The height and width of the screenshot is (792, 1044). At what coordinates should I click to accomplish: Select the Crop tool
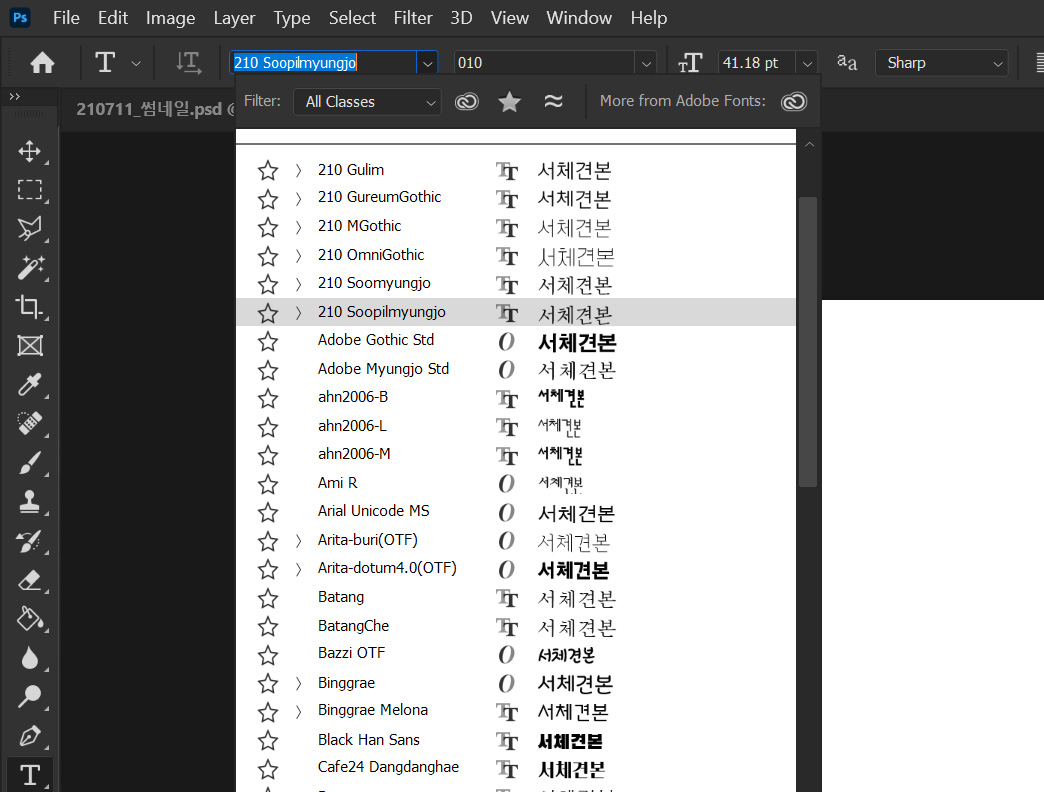click(29, 306)
